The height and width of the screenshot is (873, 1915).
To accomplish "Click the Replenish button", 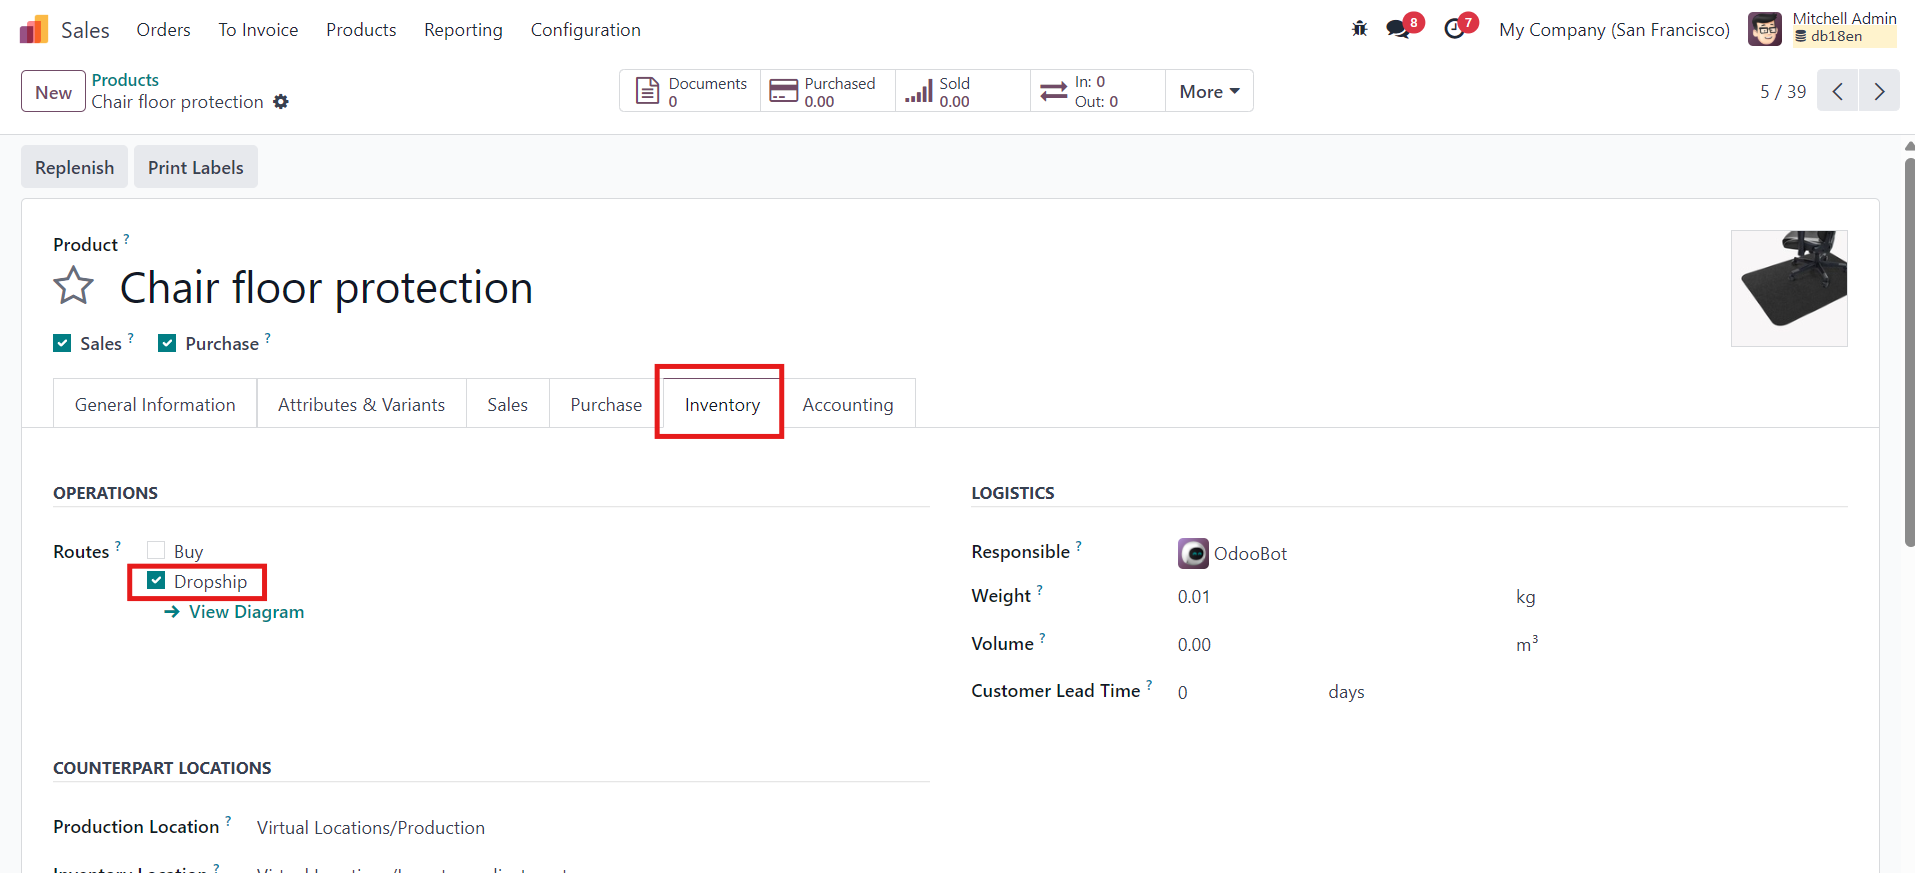I will [74, 167].
